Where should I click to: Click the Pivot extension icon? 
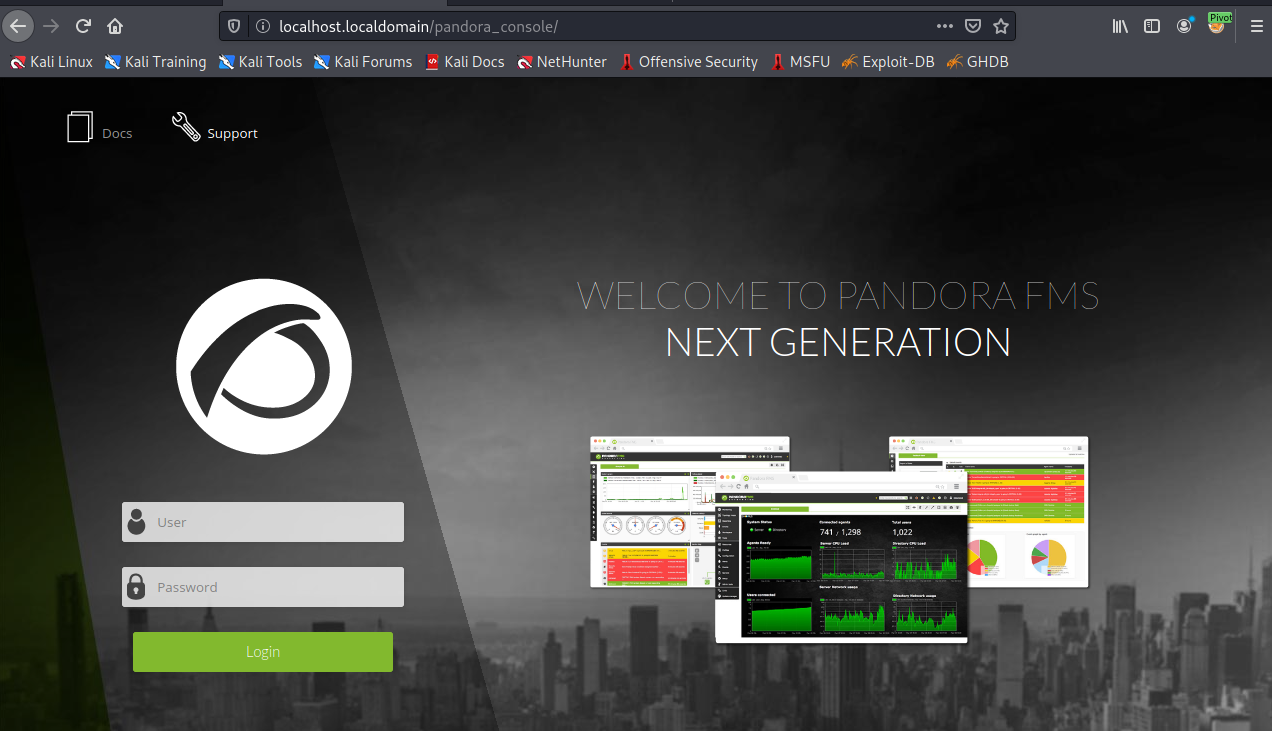pos(1217,24)
